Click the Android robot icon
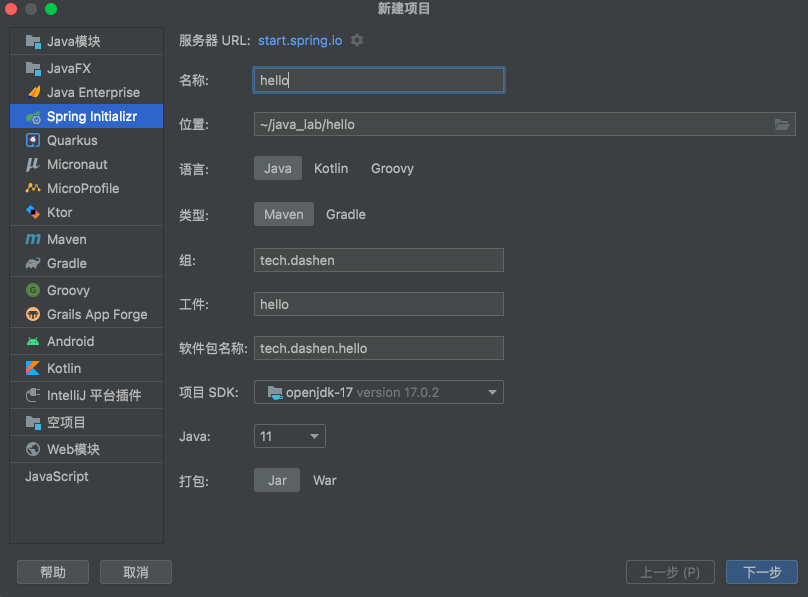 [x=33, y=341]
